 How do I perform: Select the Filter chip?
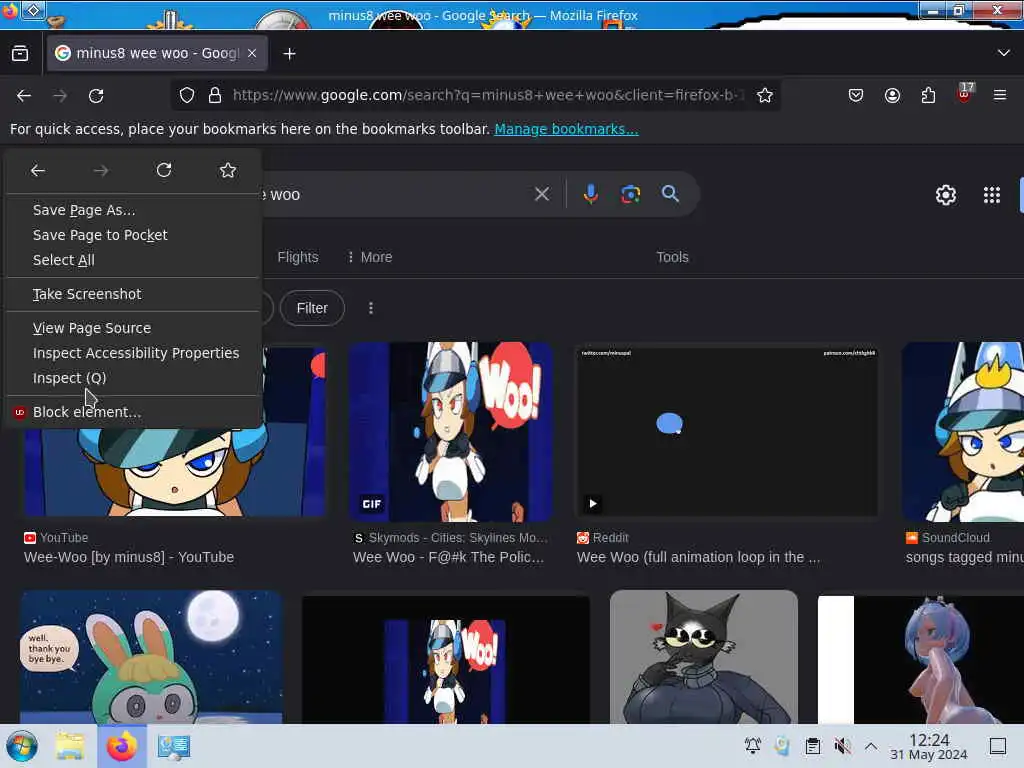(x=312, y=308)
